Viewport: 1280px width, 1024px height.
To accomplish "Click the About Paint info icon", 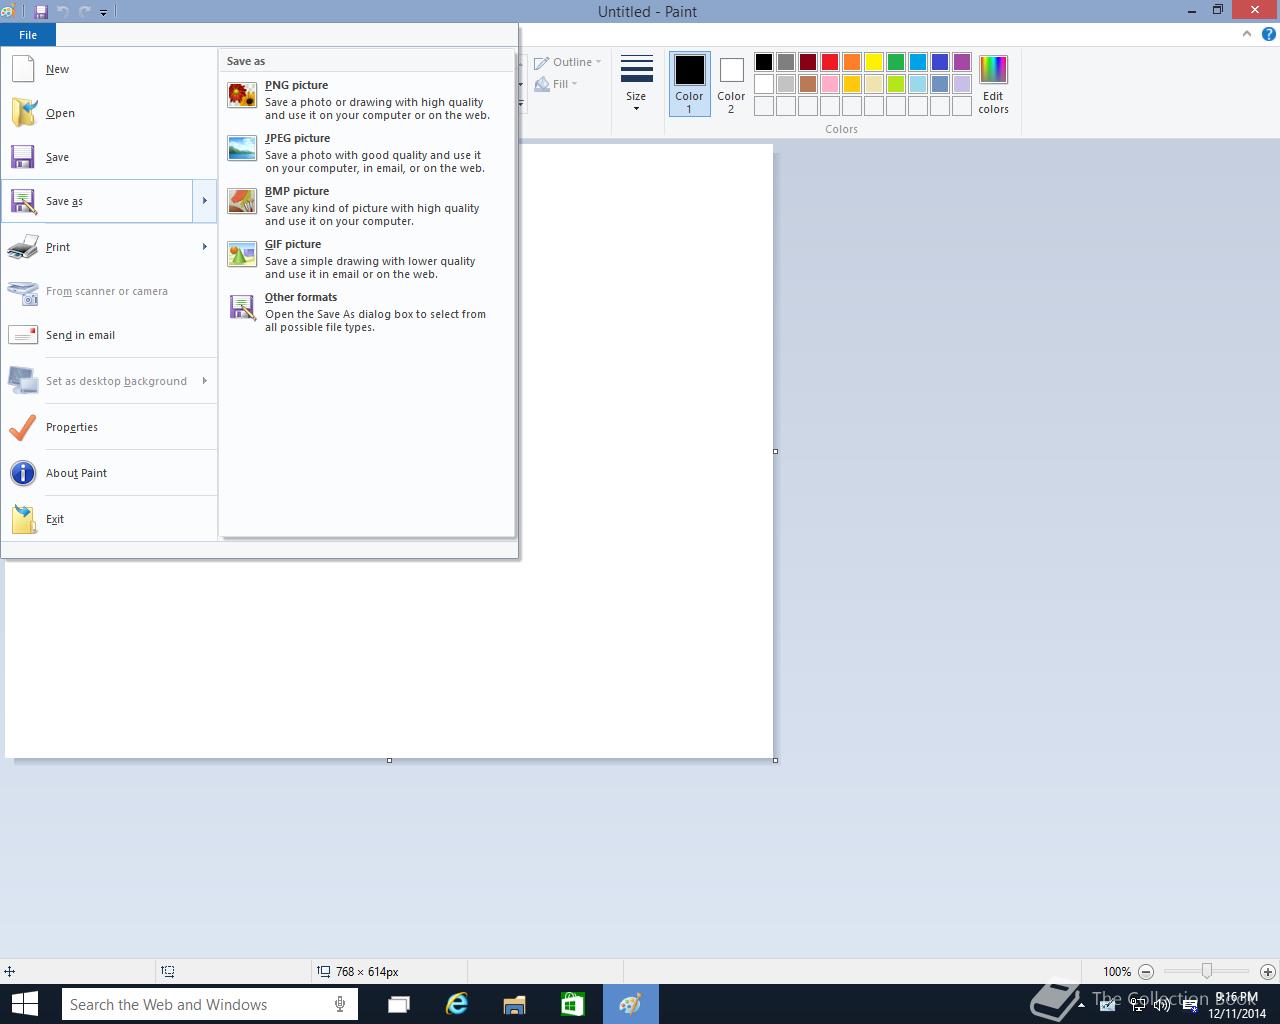I will coord(23,473).
